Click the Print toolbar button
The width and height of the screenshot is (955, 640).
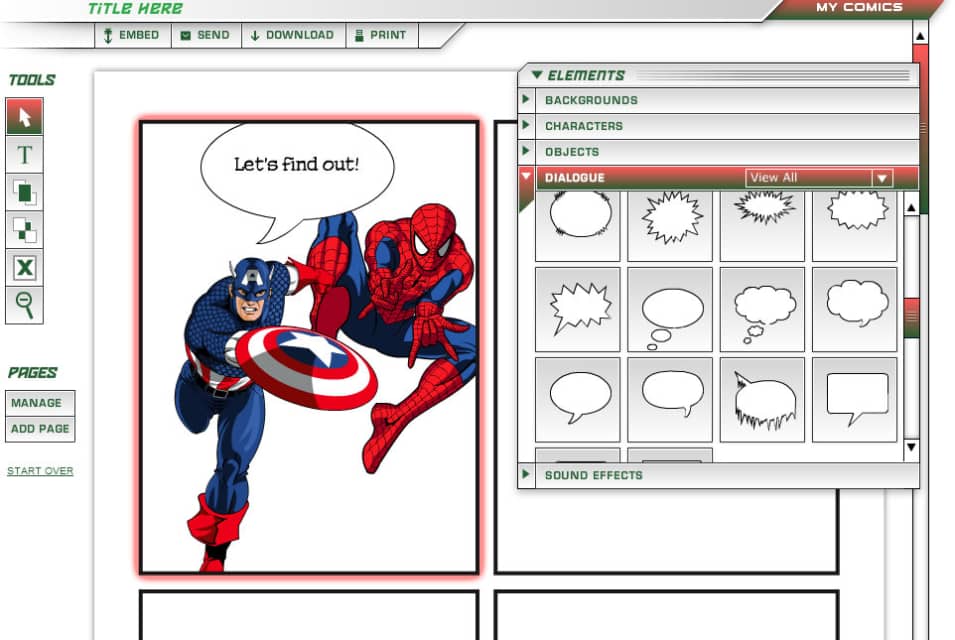click(381, 34)
